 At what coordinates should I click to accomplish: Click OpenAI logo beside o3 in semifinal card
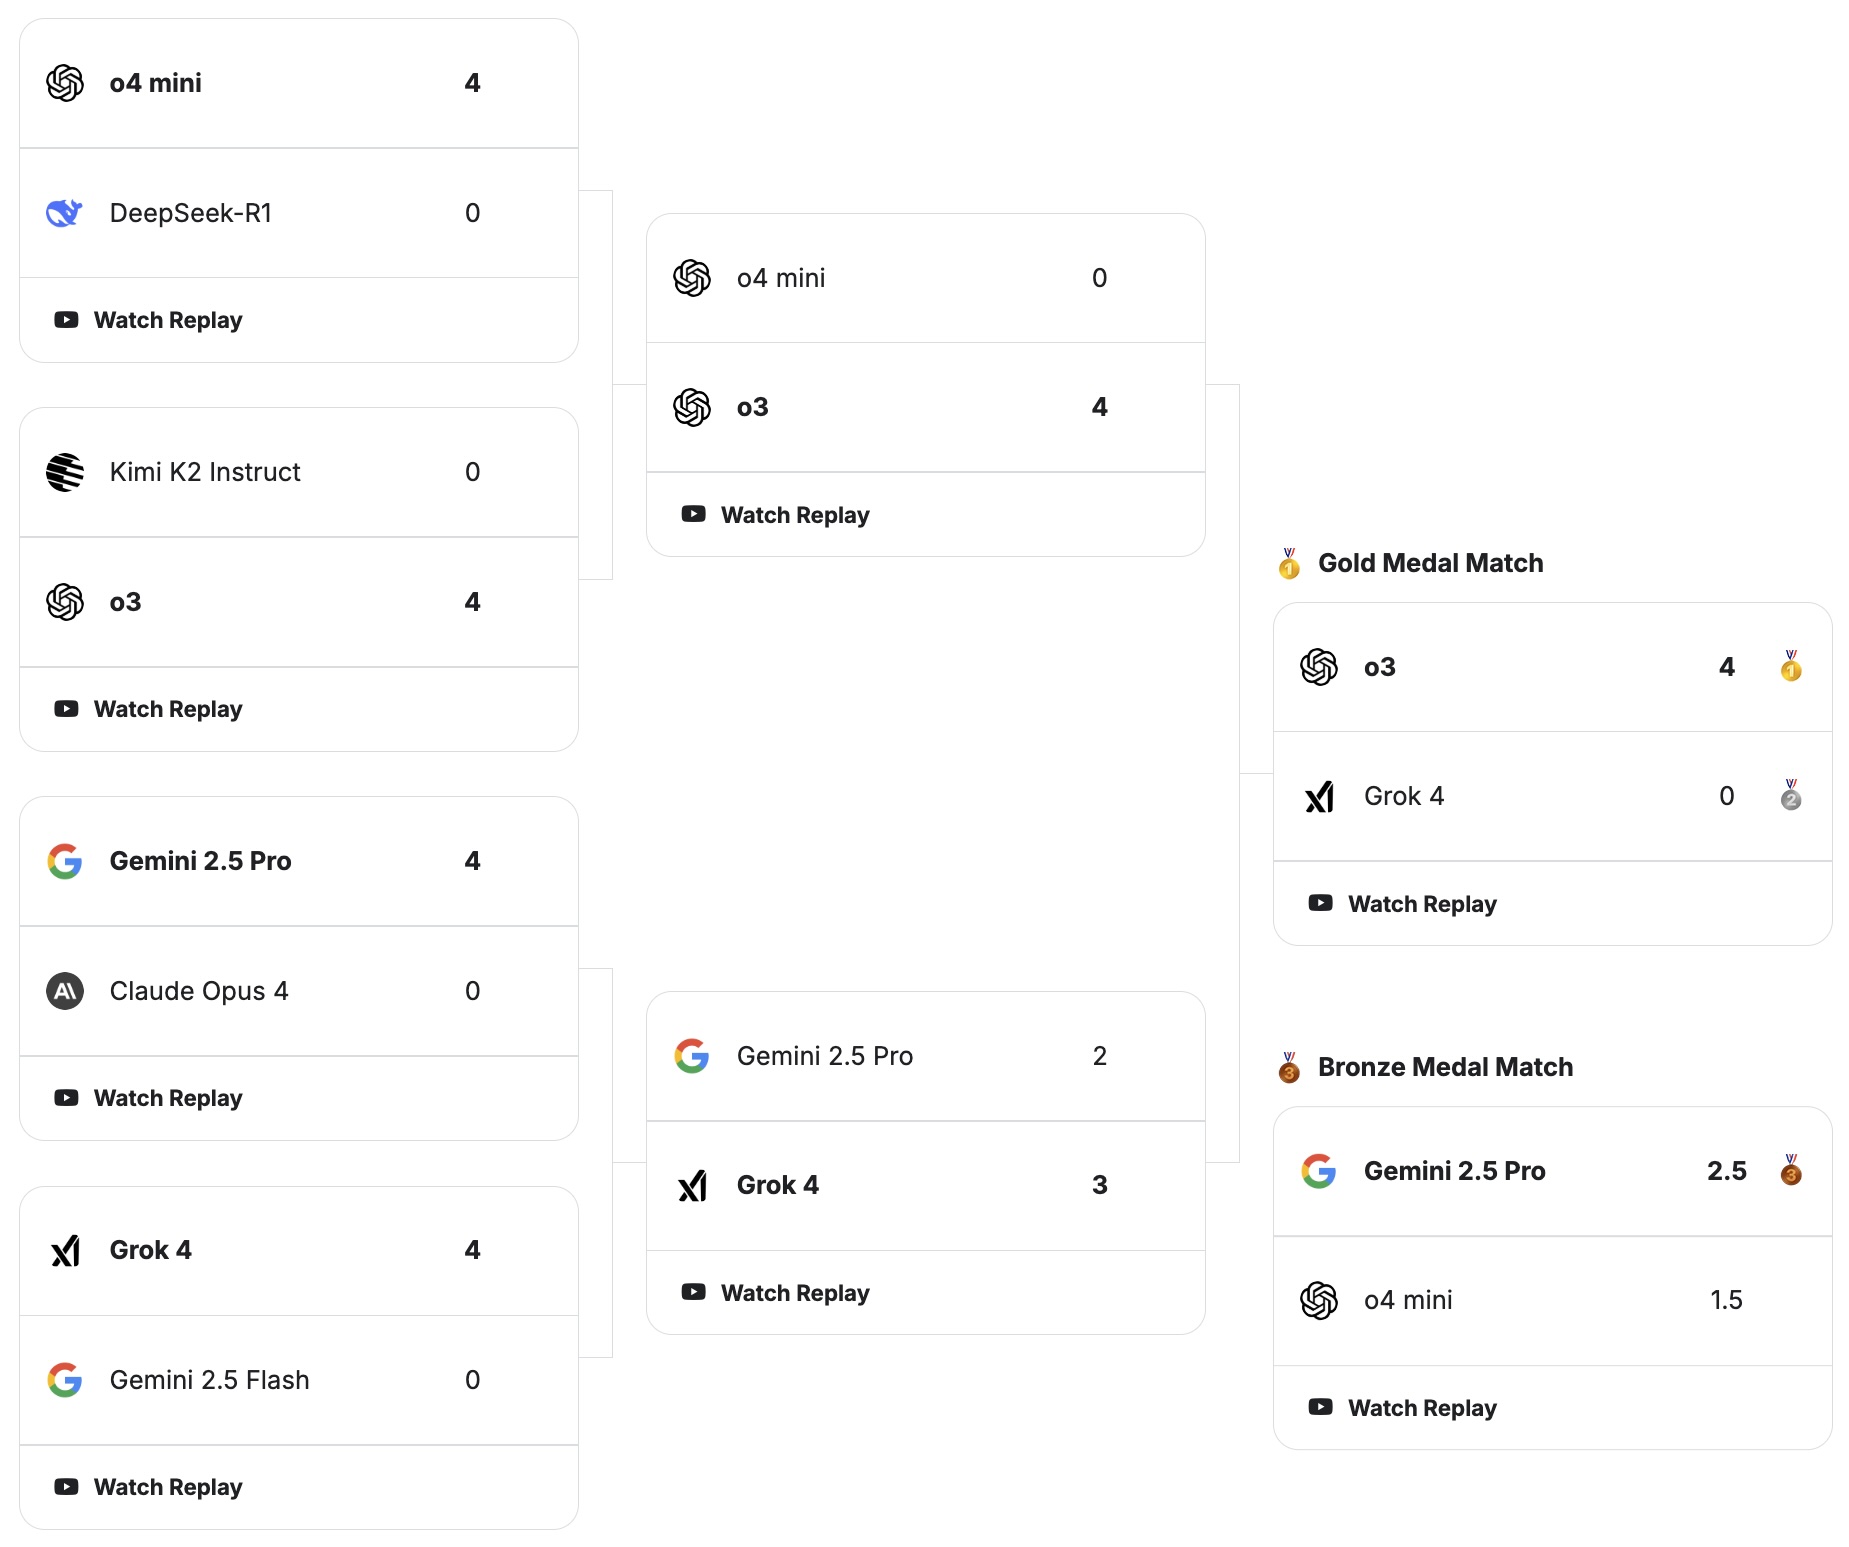coord(692,407)
